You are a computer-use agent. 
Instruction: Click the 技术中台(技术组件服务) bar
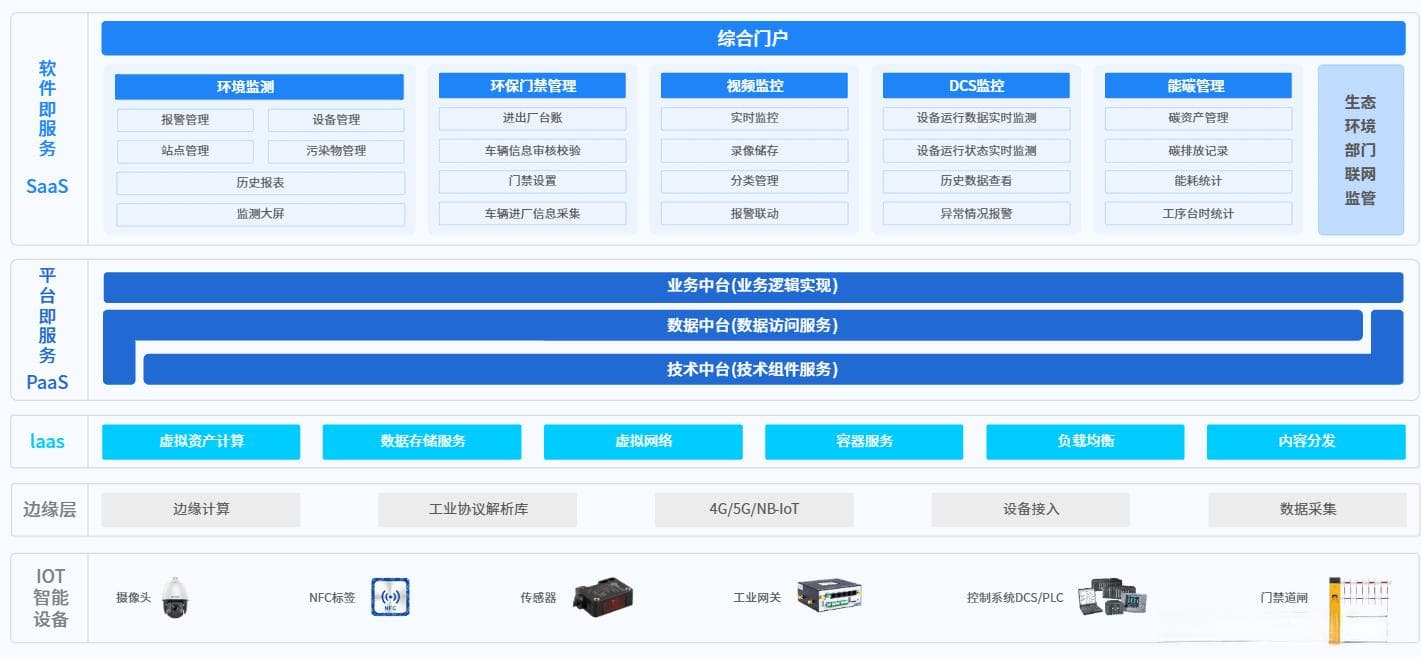[x=752, y=369]
